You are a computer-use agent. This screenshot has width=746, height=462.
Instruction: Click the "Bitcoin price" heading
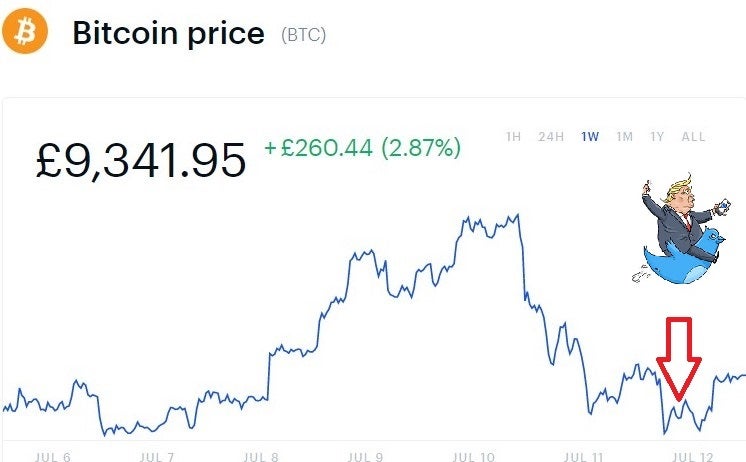[168, 34]
